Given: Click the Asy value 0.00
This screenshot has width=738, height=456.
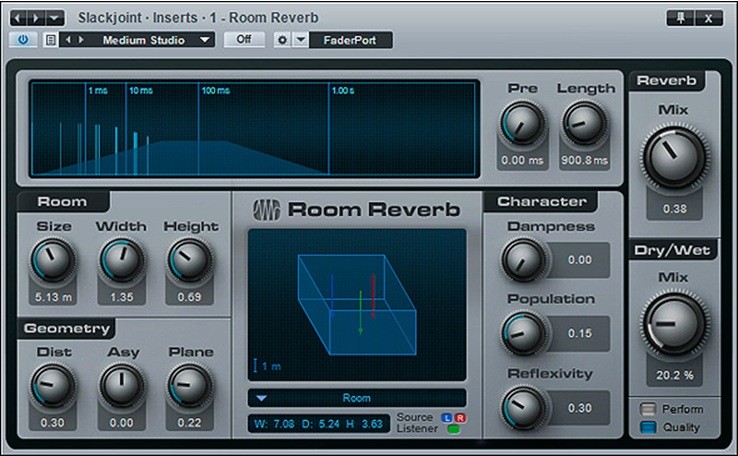Looking at the screenshot, I should click(121, 423).
